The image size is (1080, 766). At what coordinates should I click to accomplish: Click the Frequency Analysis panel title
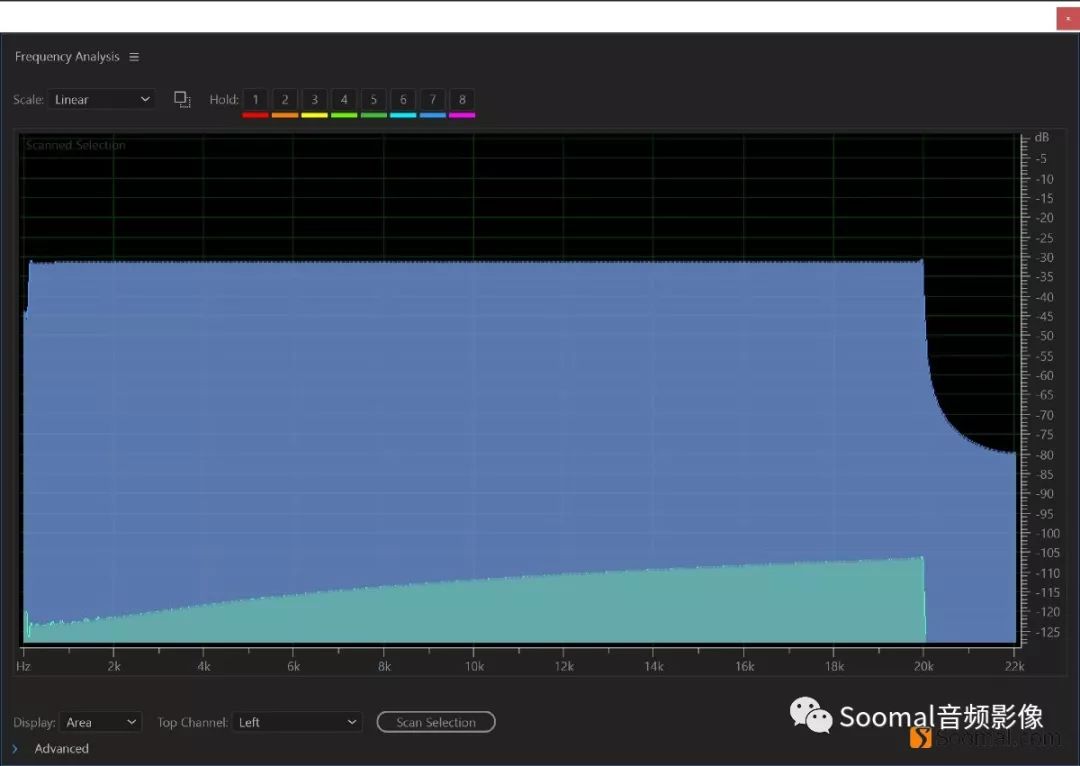pyautogui.click(x=67, y=57)
